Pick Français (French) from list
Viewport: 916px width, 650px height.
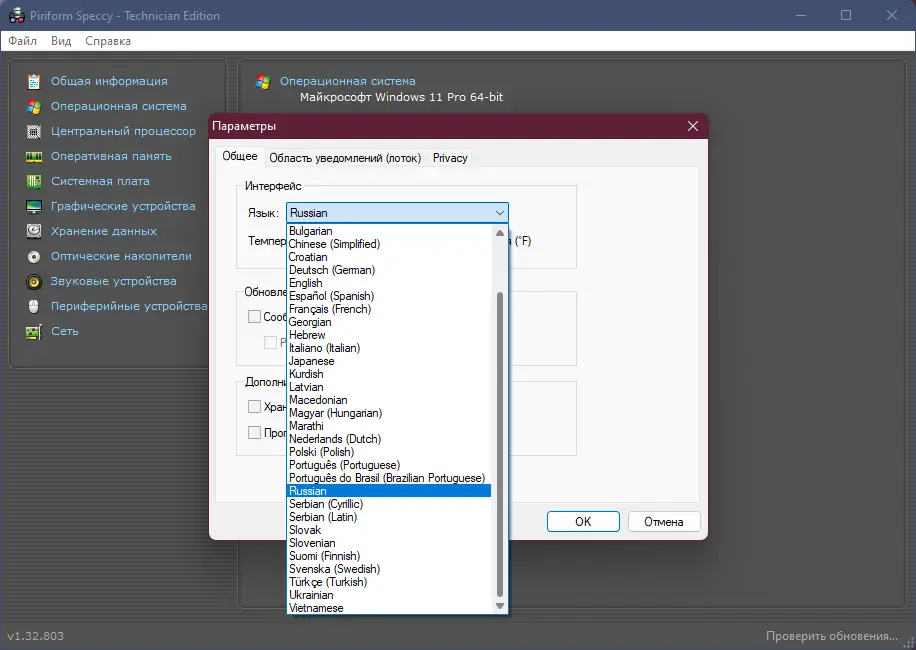(390, 309)
